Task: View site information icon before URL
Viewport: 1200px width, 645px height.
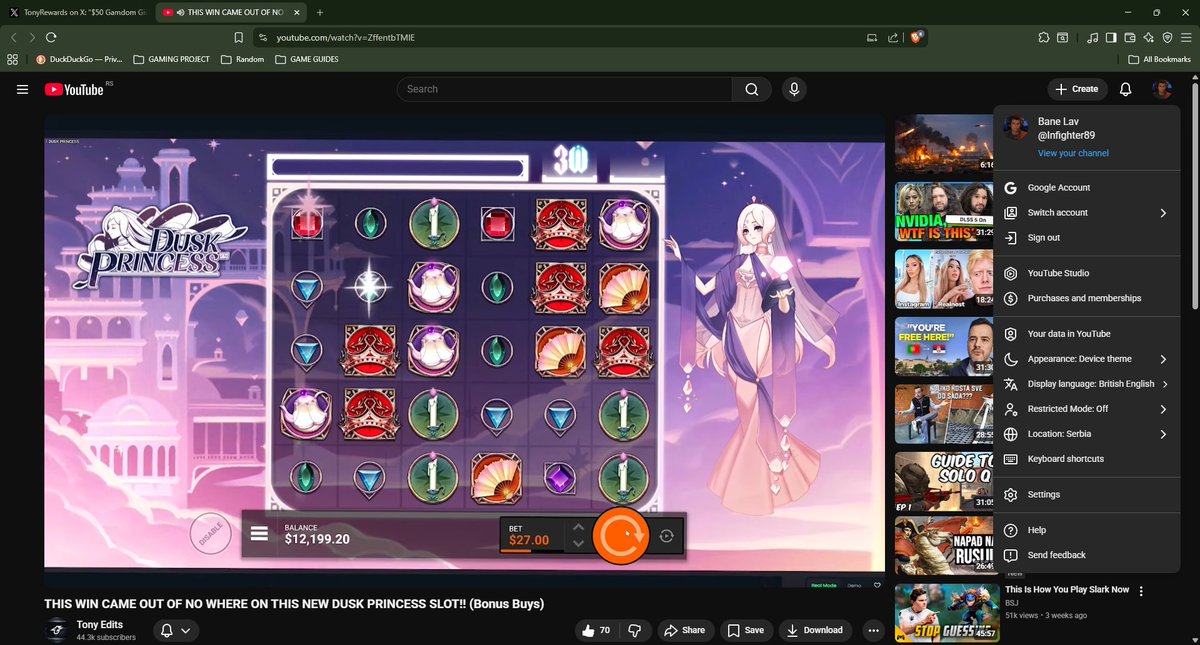Action: 263,37
